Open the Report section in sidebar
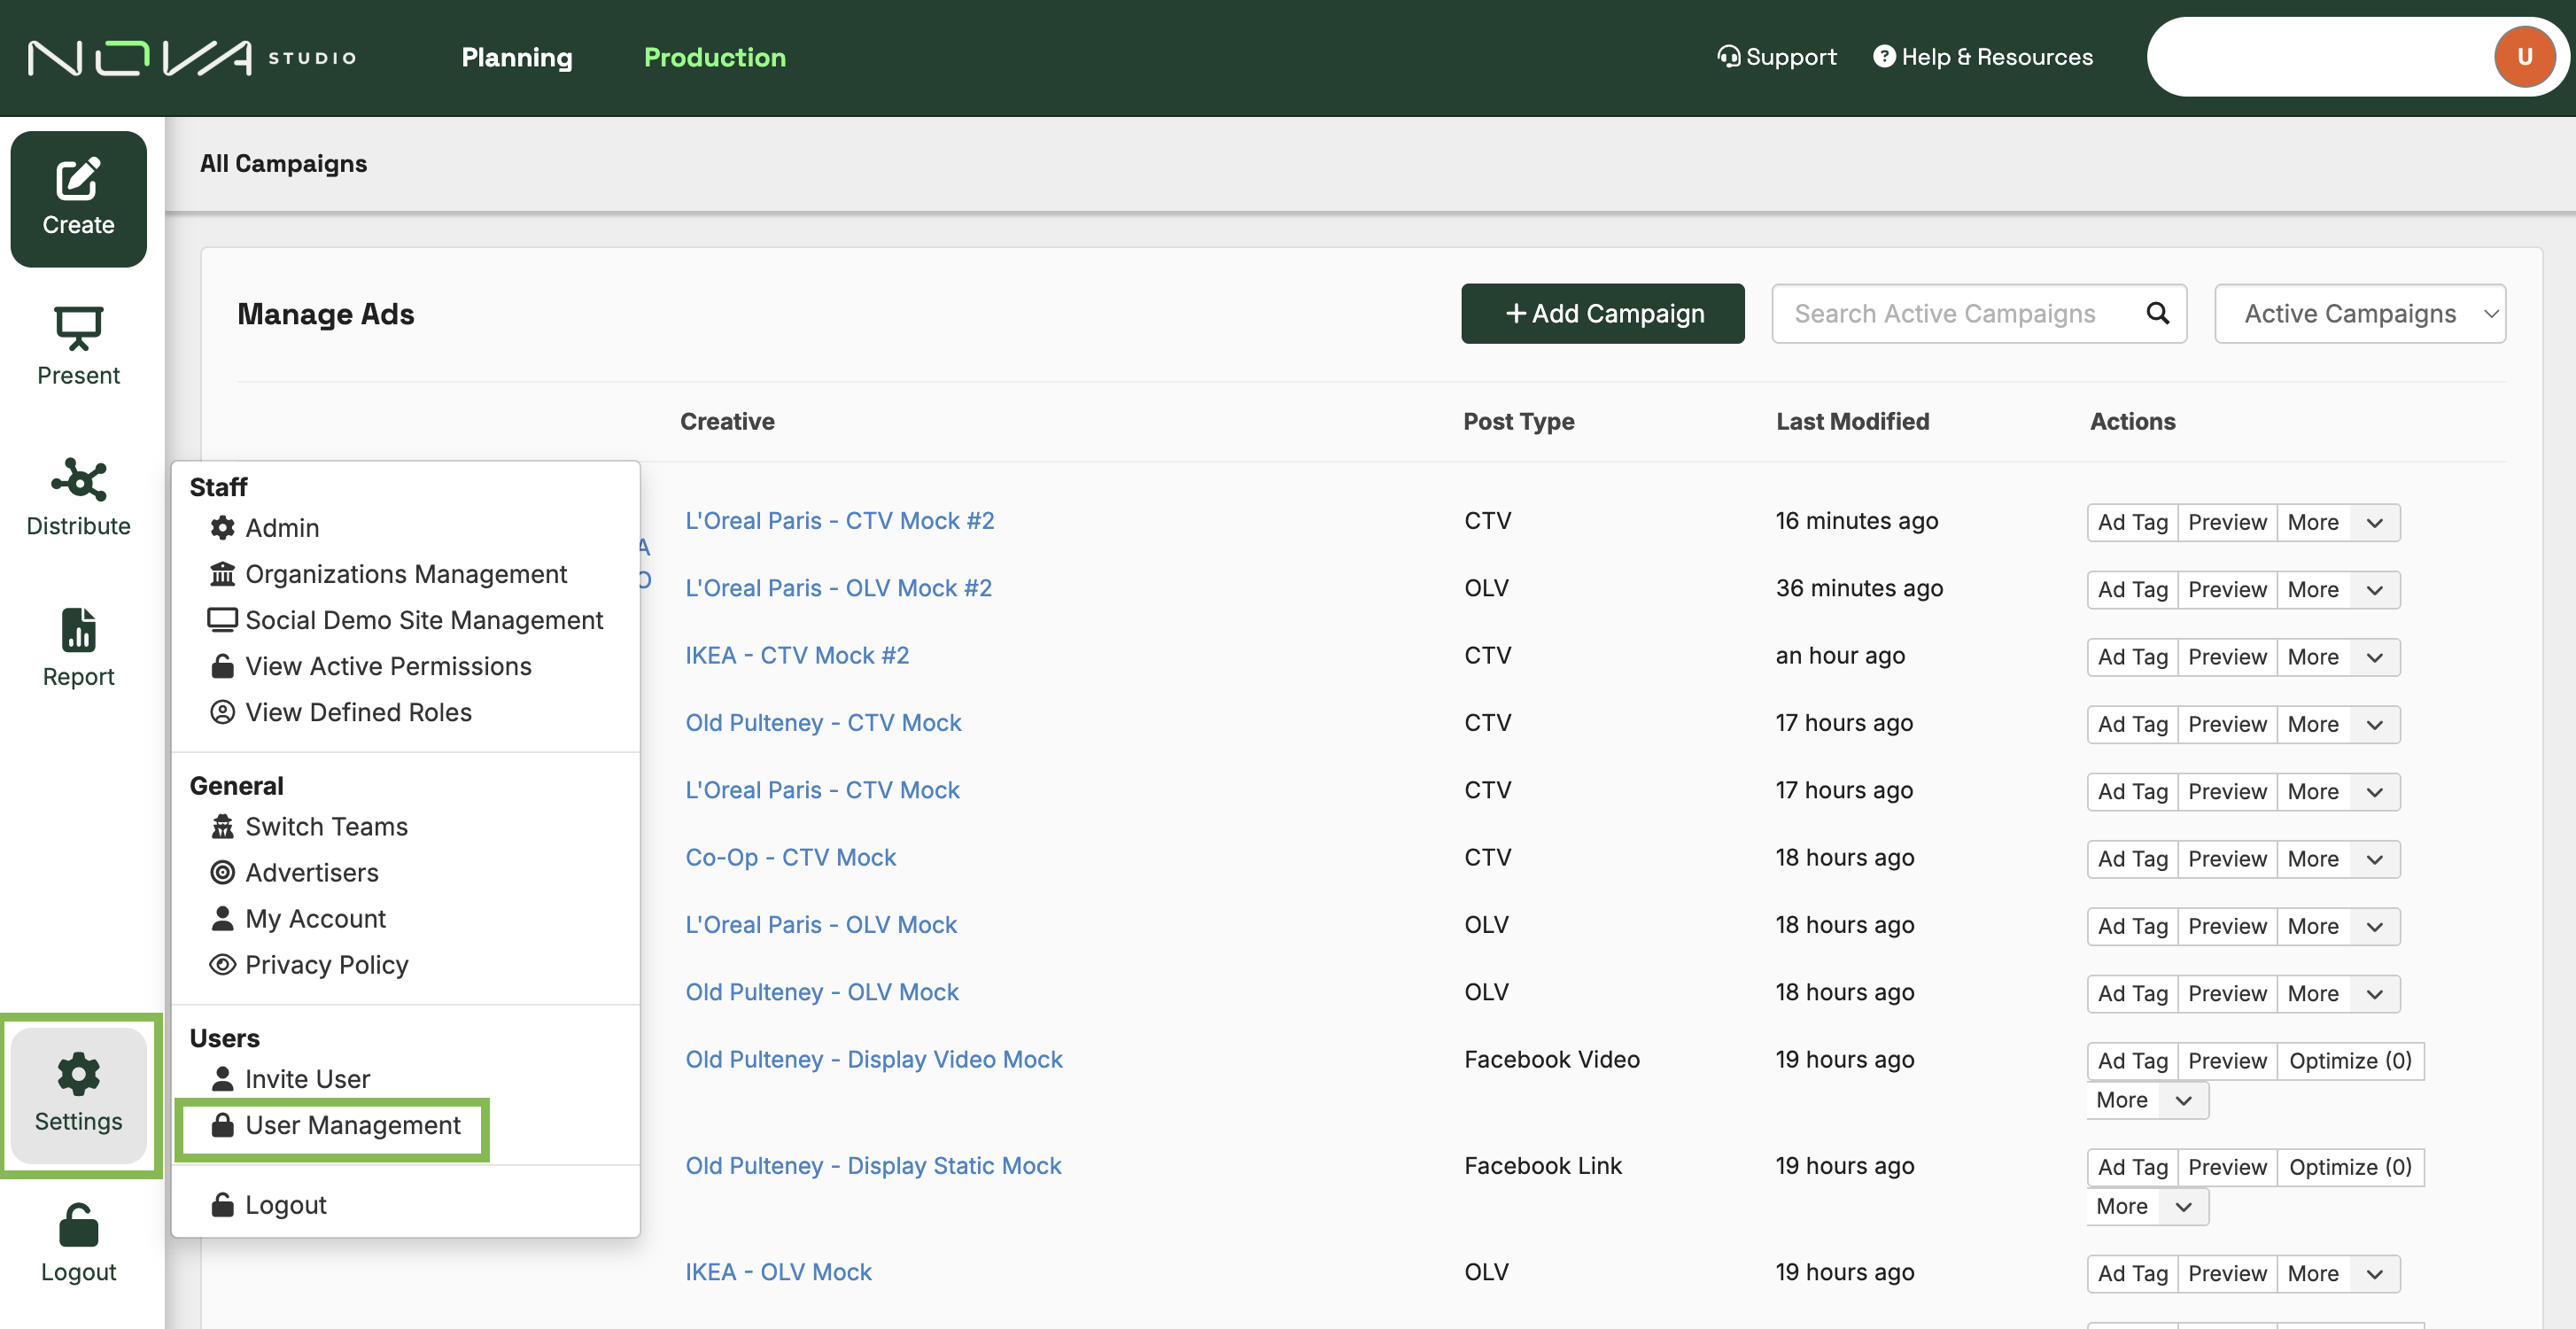 coord(78,648)
